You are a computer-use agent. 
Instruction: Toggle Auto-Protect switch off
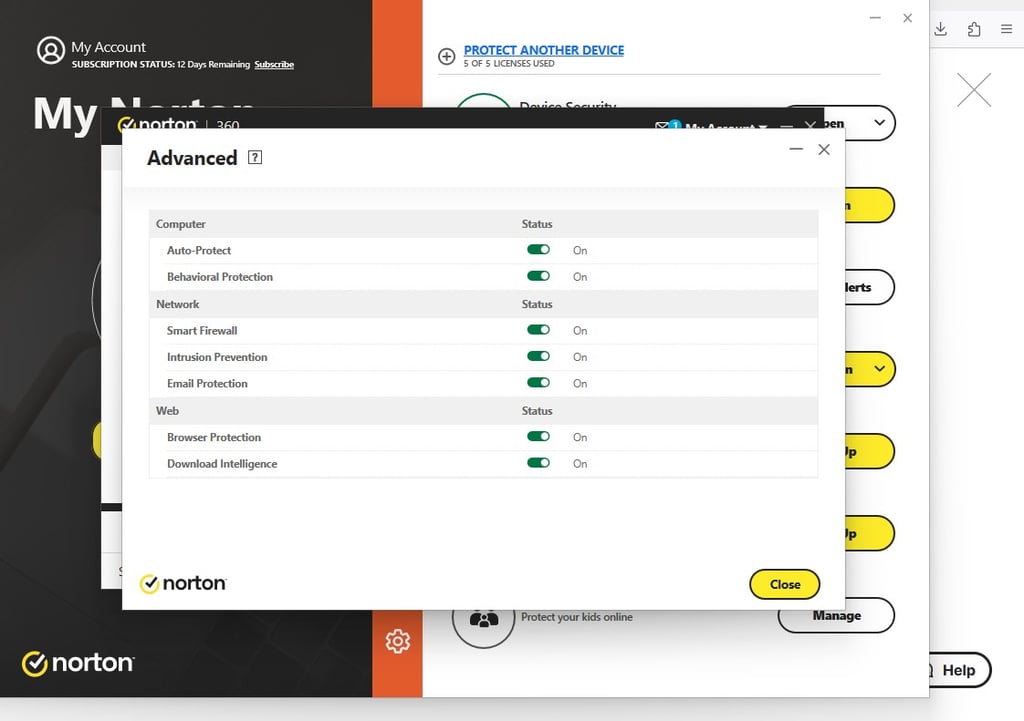[538, 249]
